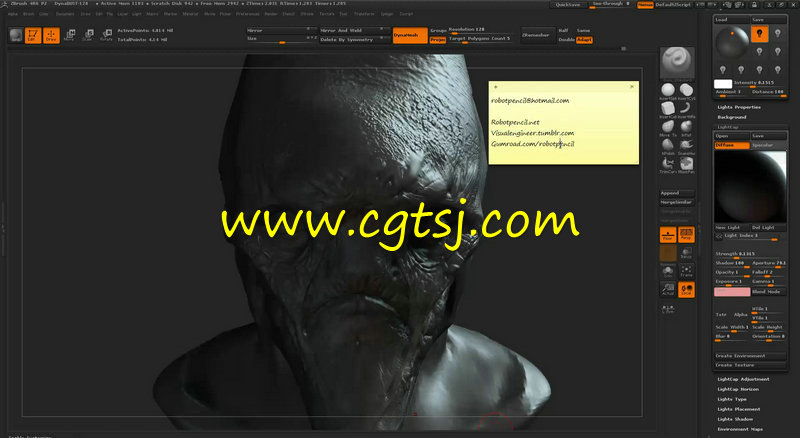Choose the hPolish brush icon
Viewport: 800px width, 438px height.
(668, 146)
